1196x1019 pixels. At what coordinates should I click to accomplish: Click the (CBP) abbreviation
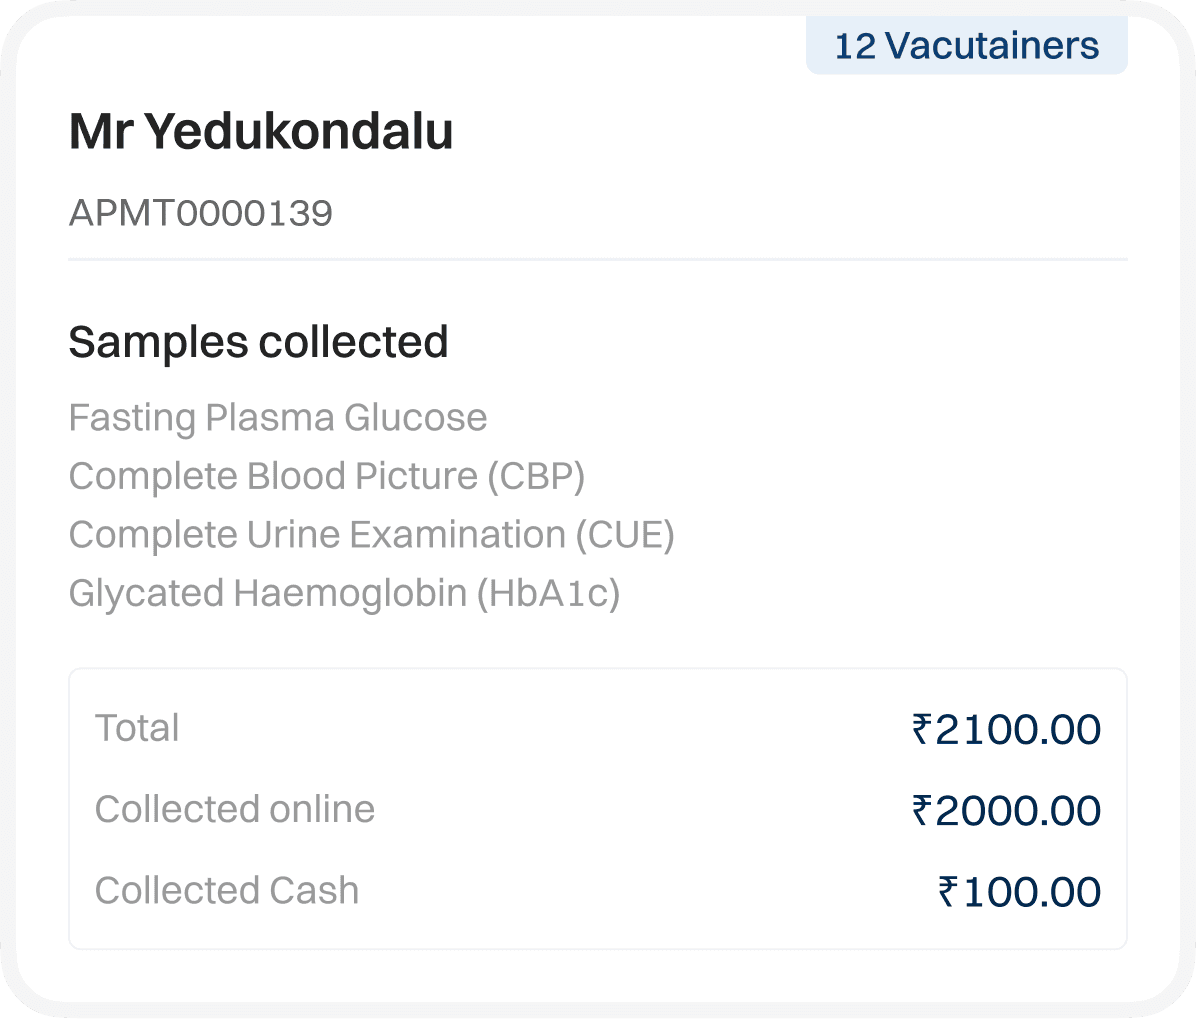pyautogui.click(x=536, y=477)
